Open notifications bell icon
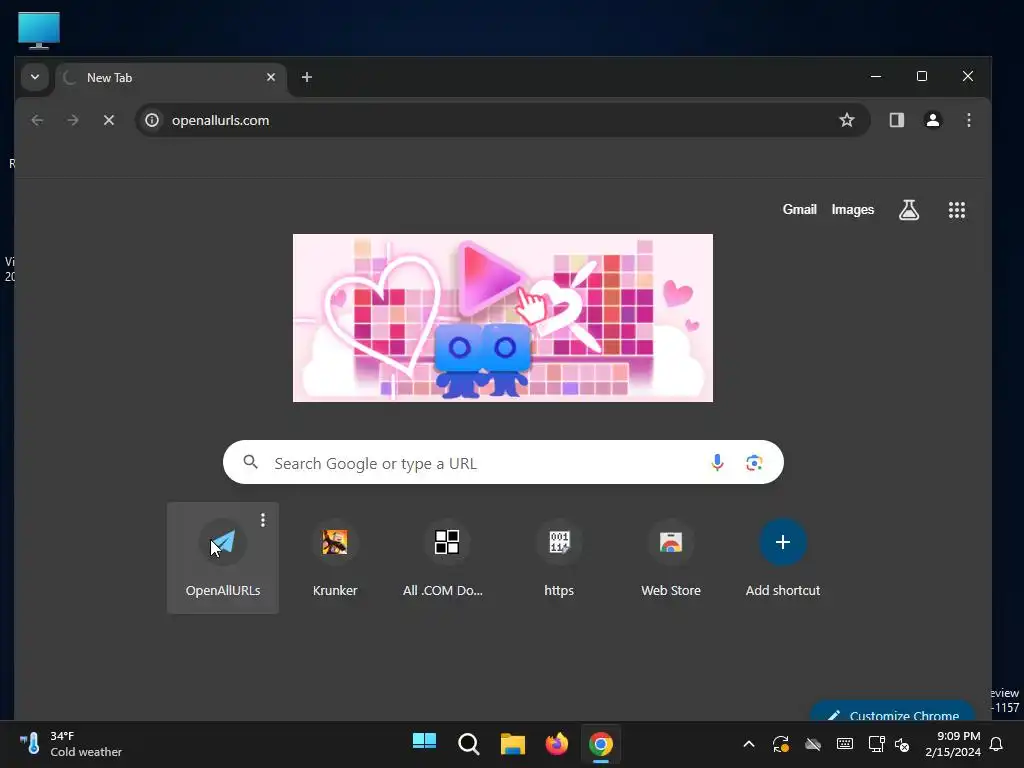Image resolution: width=1024 pixels, height=768 pixels. pyautogui.click(x=997, y=744)
